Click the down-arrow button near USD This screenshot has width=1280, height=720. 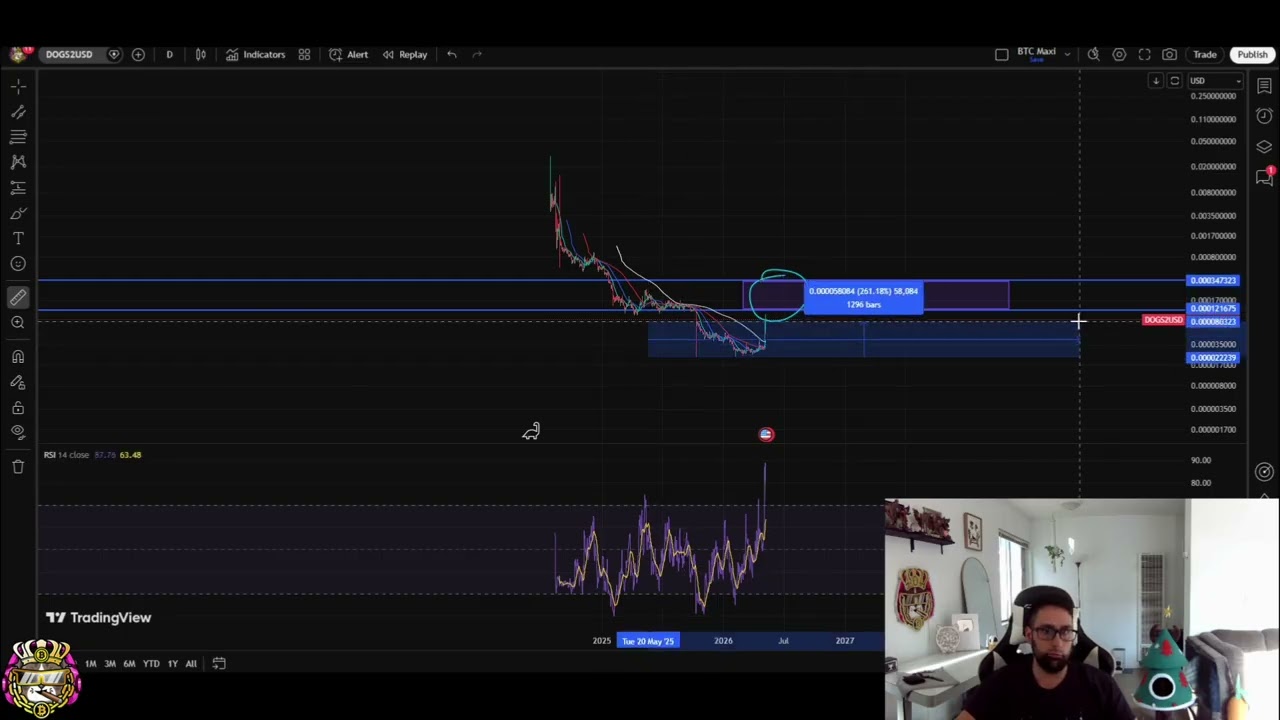tap(1155, 81)
